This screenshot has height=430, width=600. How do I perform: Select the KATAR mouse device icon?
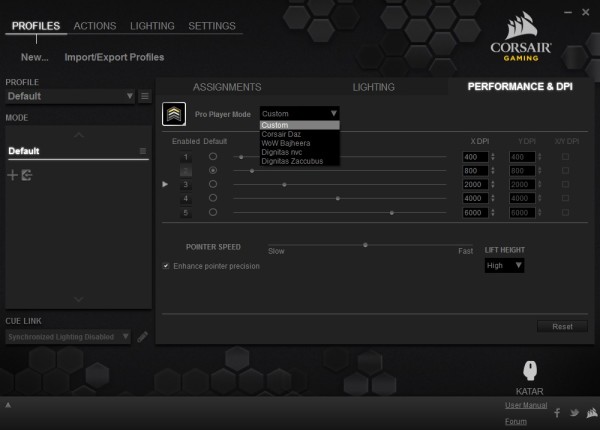click(530, 370)
